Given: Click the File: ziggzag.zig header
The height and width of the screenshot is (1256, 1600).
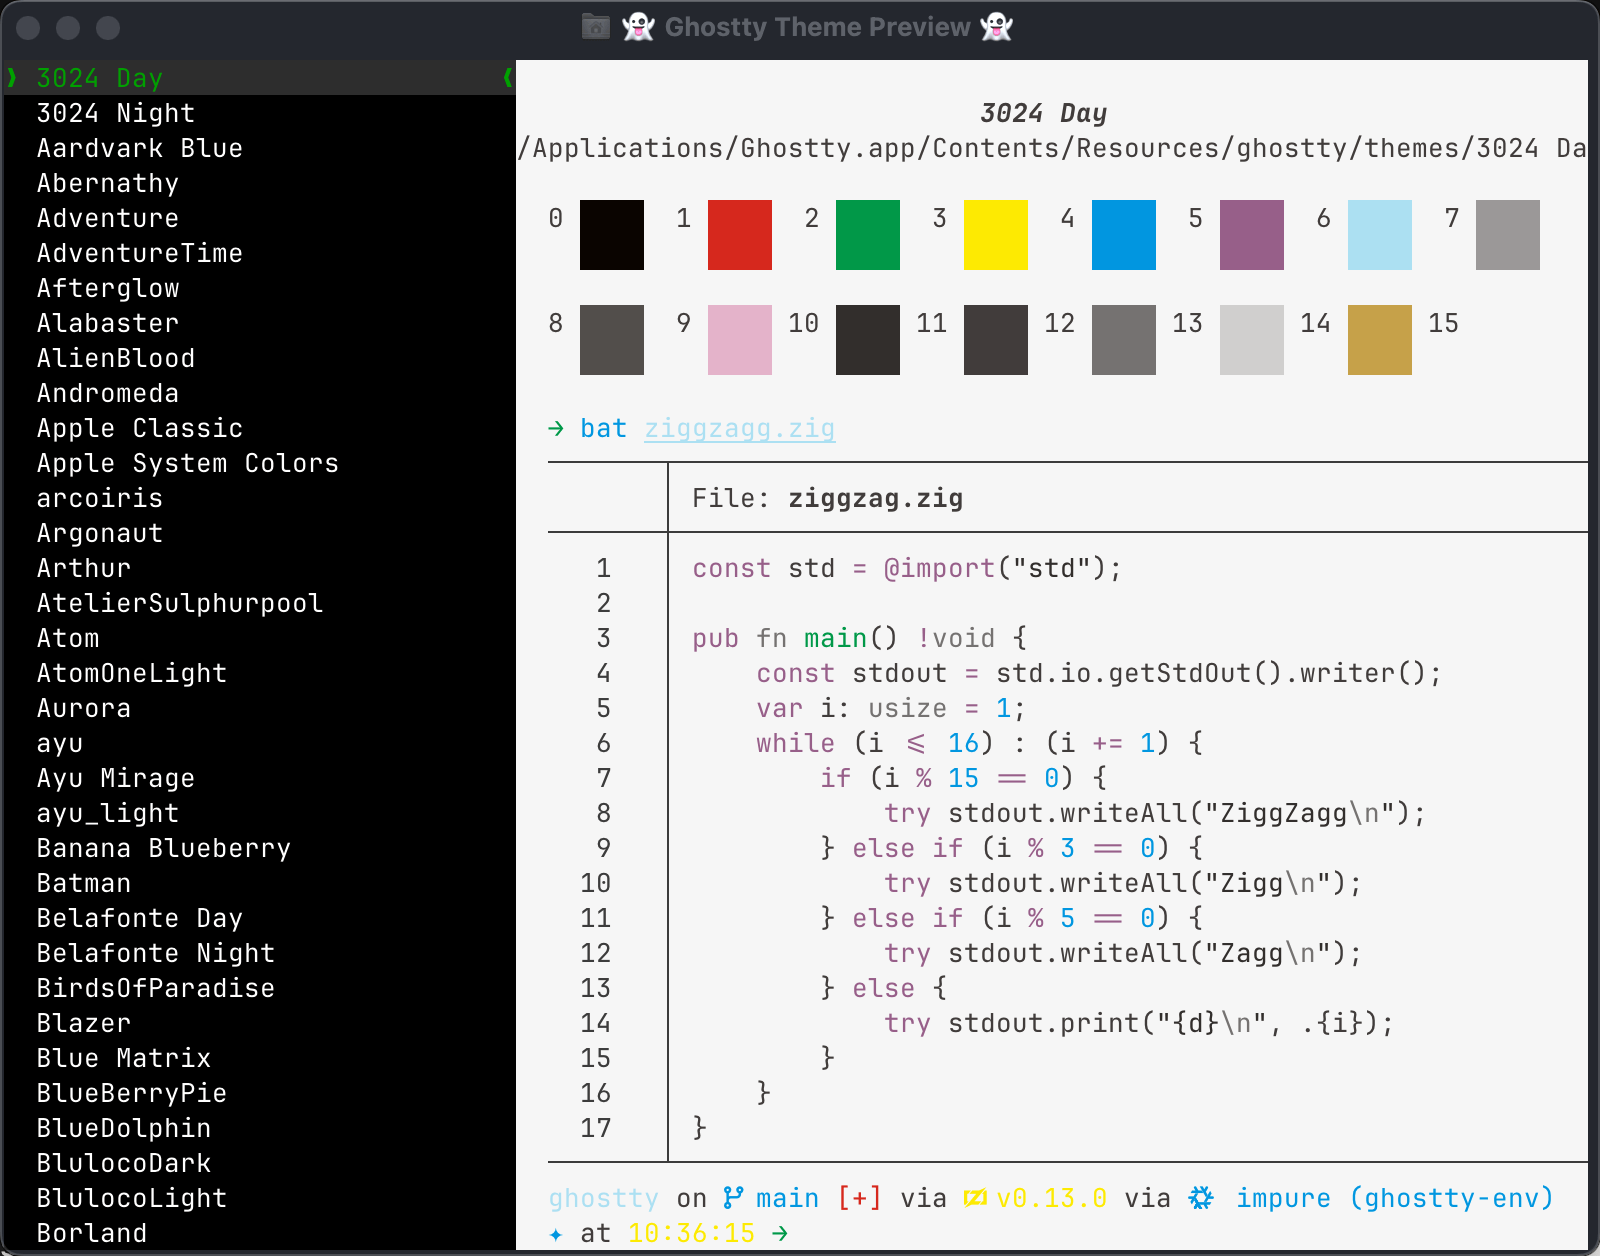Looking at the screenshot, I should [828, 498].
